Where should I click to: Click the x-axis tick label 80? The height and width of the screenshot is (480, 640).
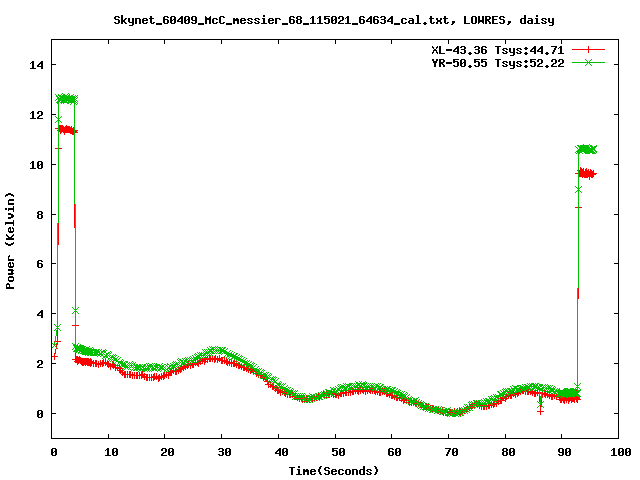[508, 452]
